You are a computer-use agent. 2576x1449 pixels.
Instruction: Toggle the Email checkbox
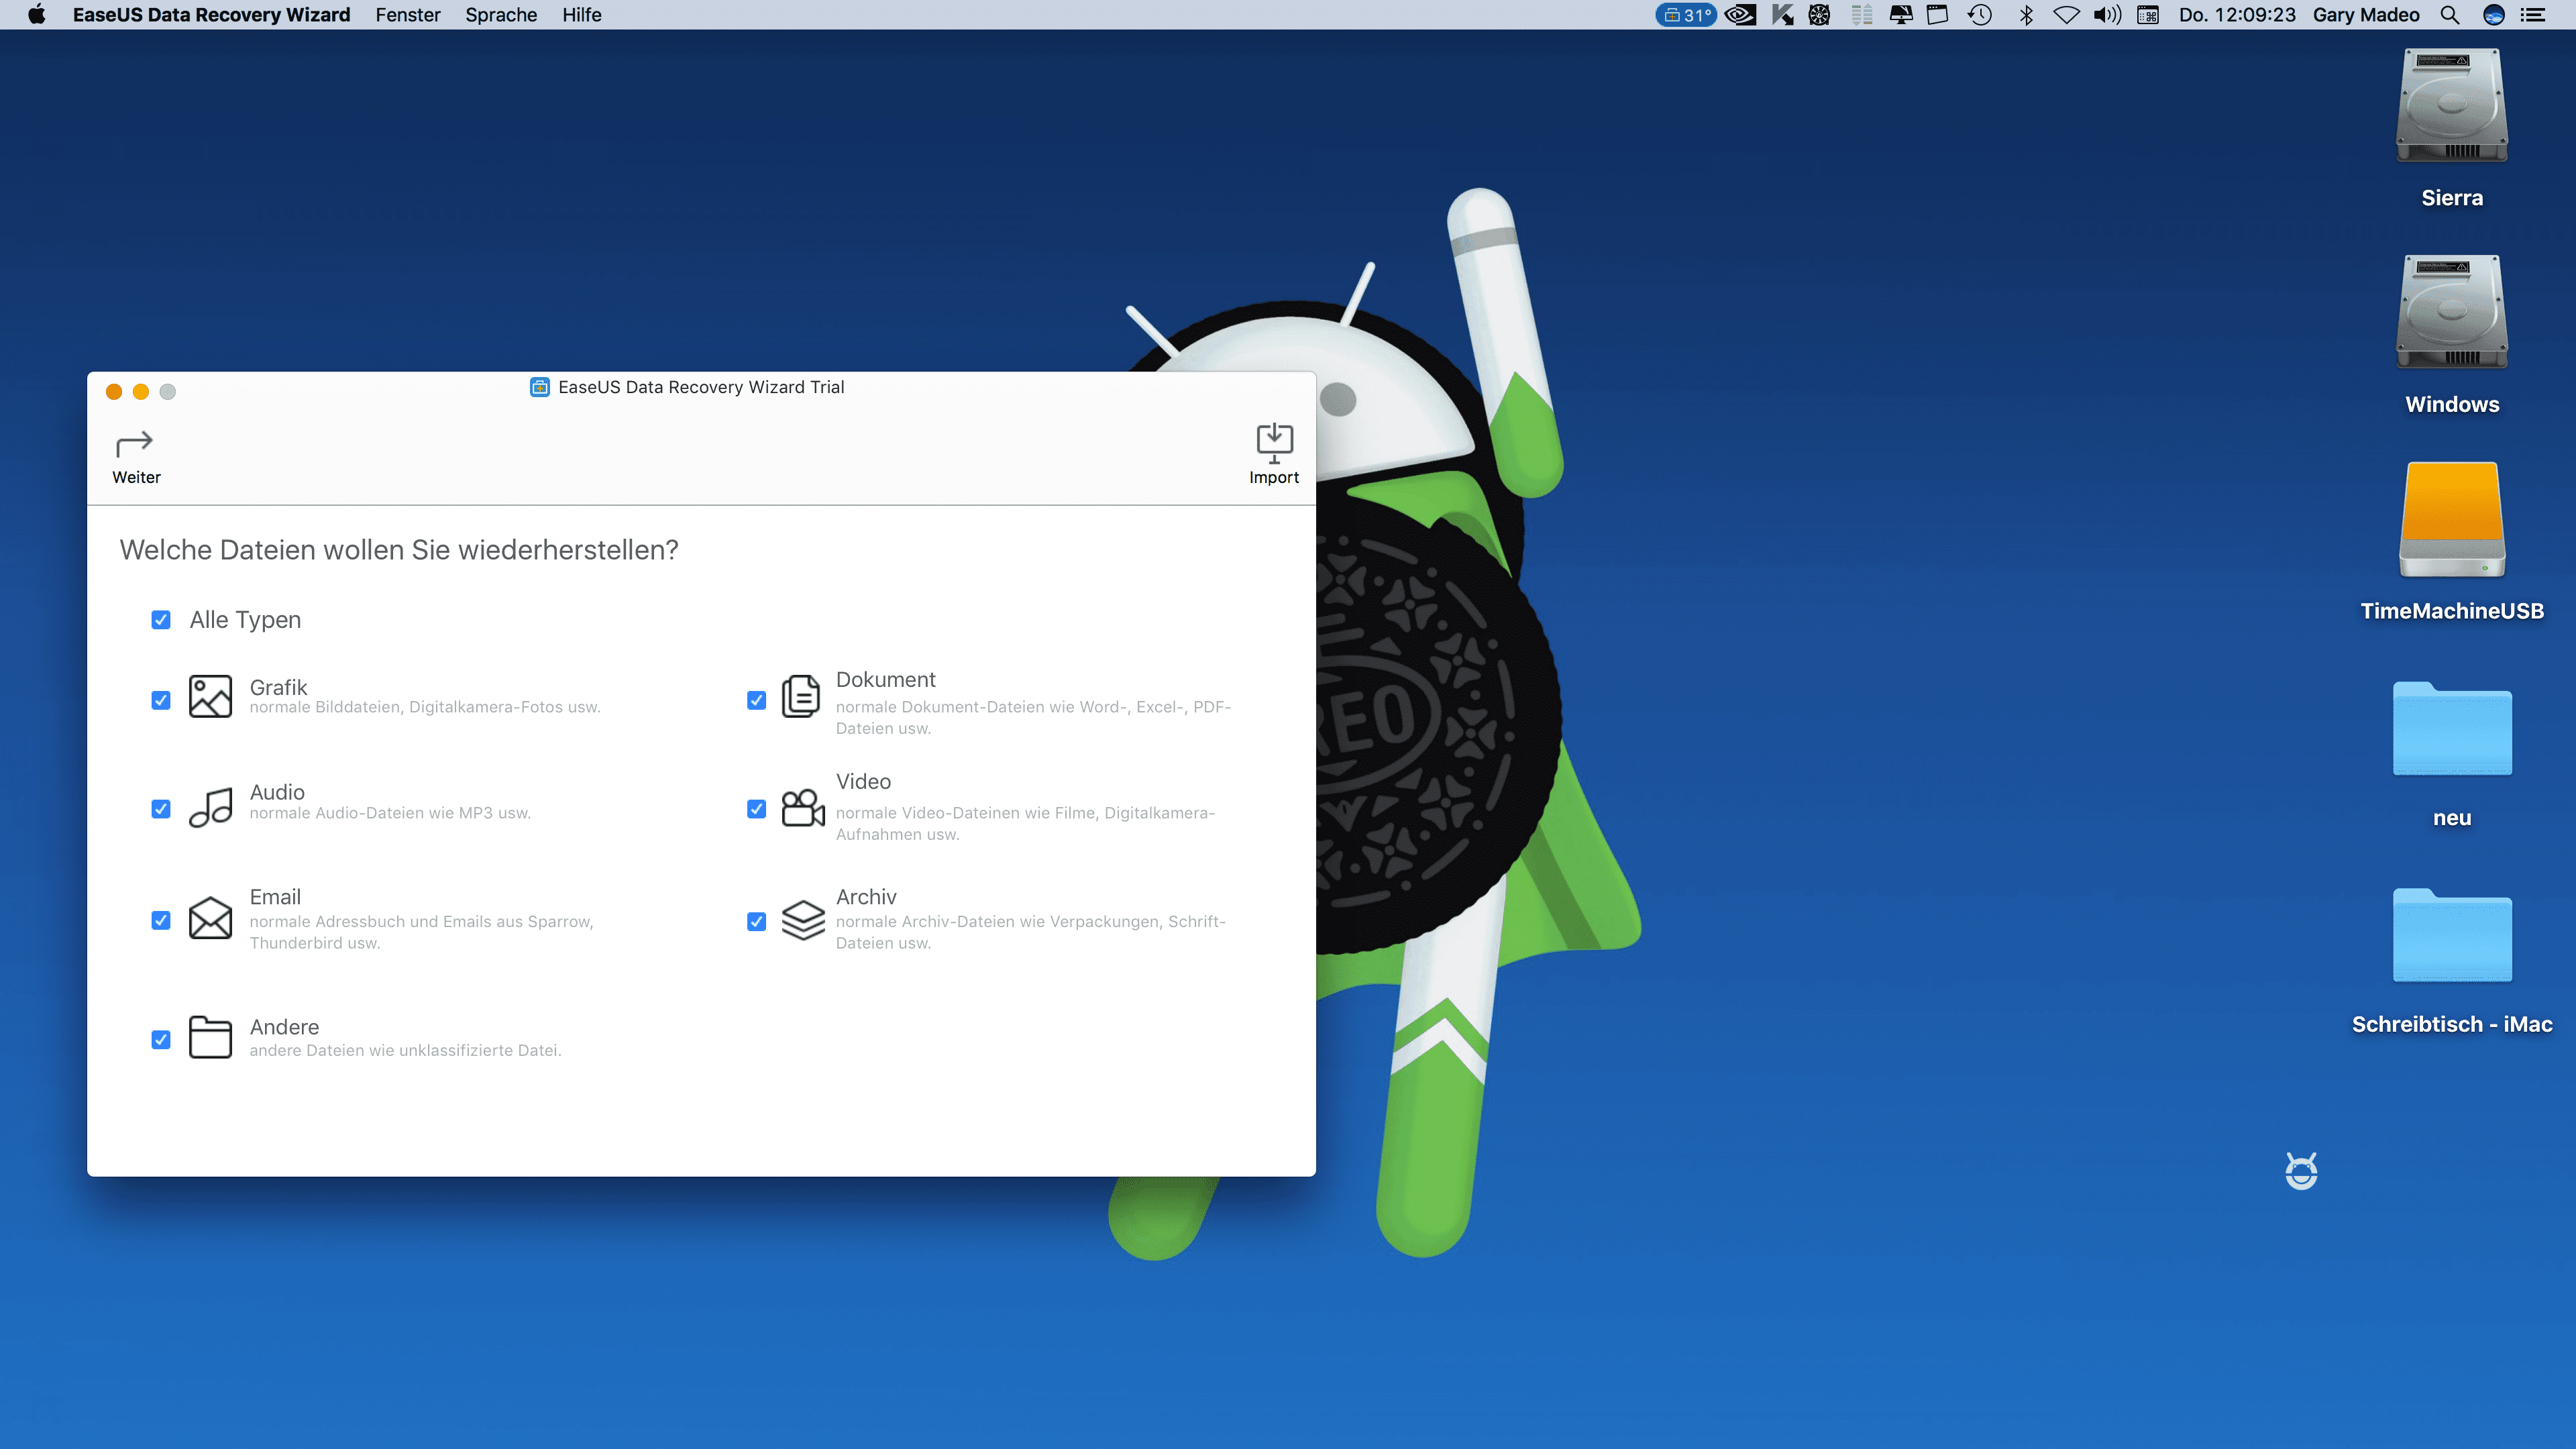[161, 920]
